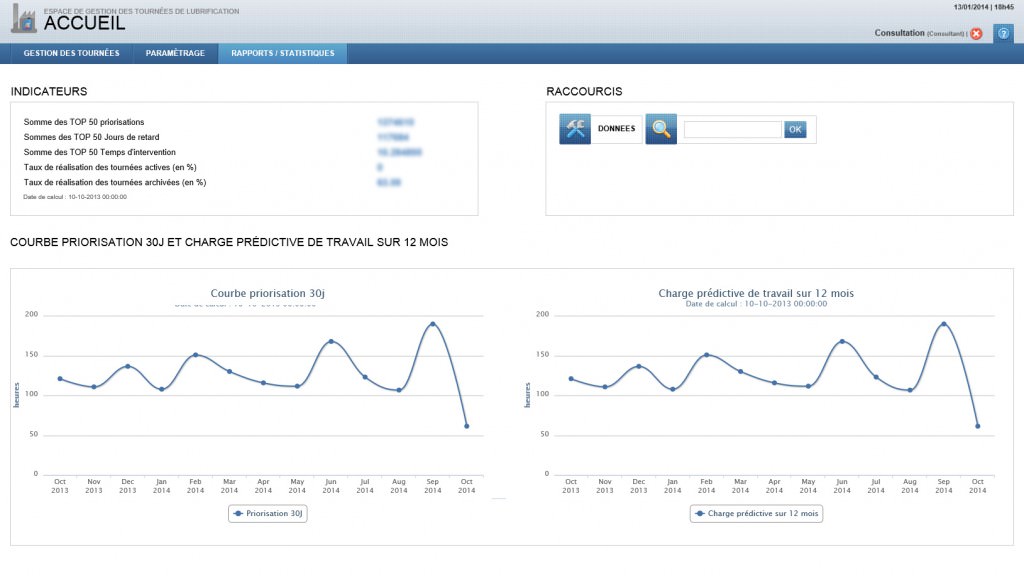
Task: Open the Paramétrage menu
Action: tap(175, 54)
